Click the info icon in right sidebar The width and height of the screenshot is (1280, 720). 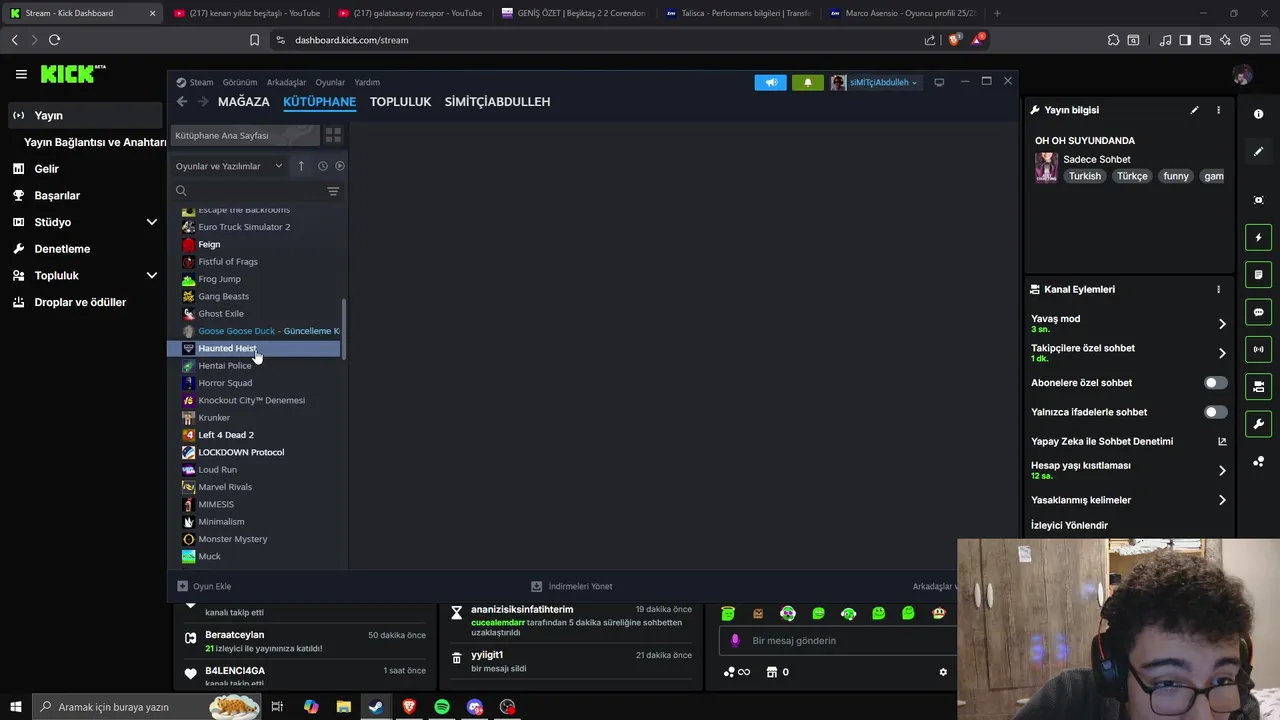coord(1258,114)
